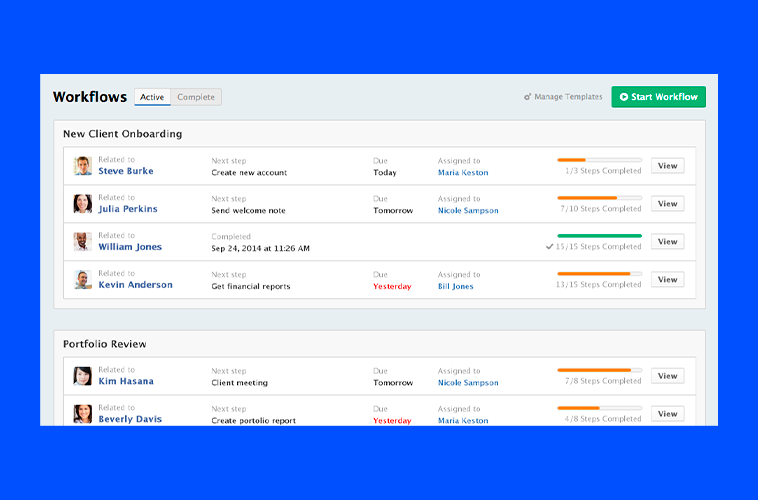Screen dimensions: 758x500
Task: Open View for Kevin Anderson's workflow
Action: tap(667, 280)
